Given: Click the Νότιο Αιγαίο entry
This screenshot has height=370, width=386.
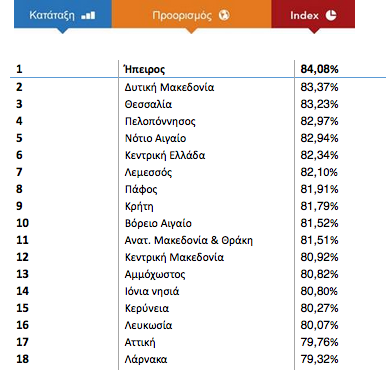Looking at the screenshot, I should pyautogui.click(x=155, y=138).
